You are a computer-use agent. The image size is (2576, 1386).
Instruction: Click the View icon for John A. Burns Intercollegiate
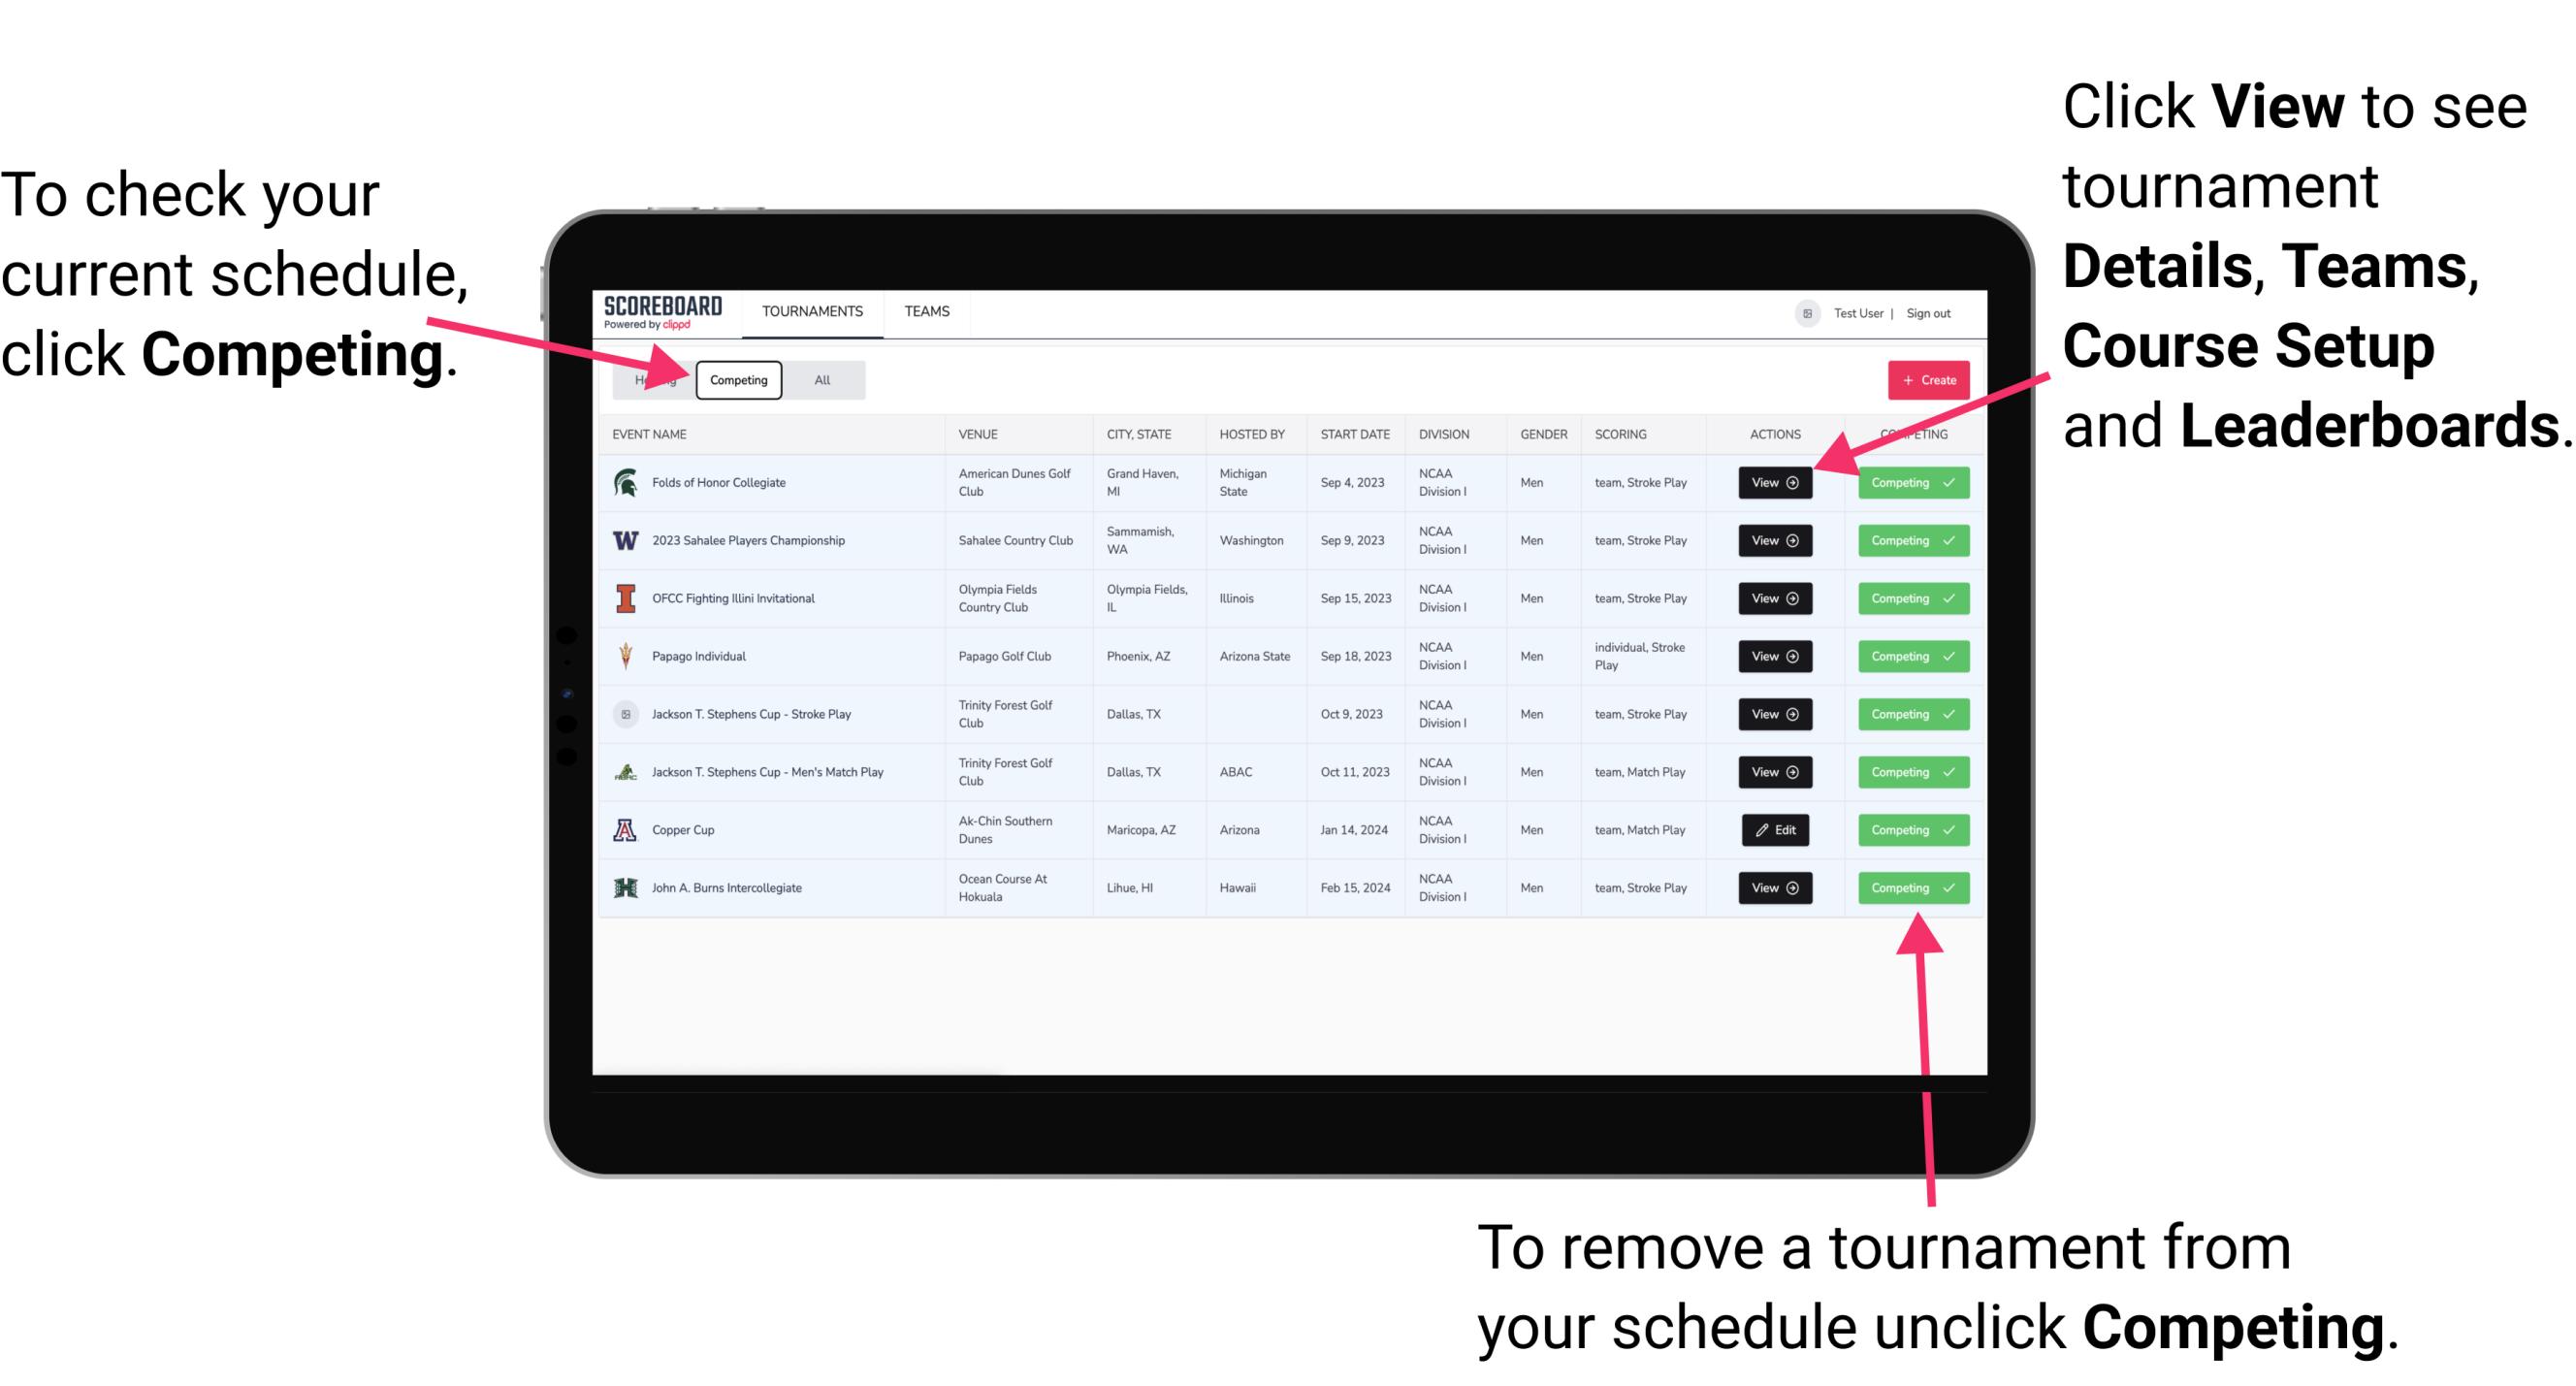[x=1771, y=887]
